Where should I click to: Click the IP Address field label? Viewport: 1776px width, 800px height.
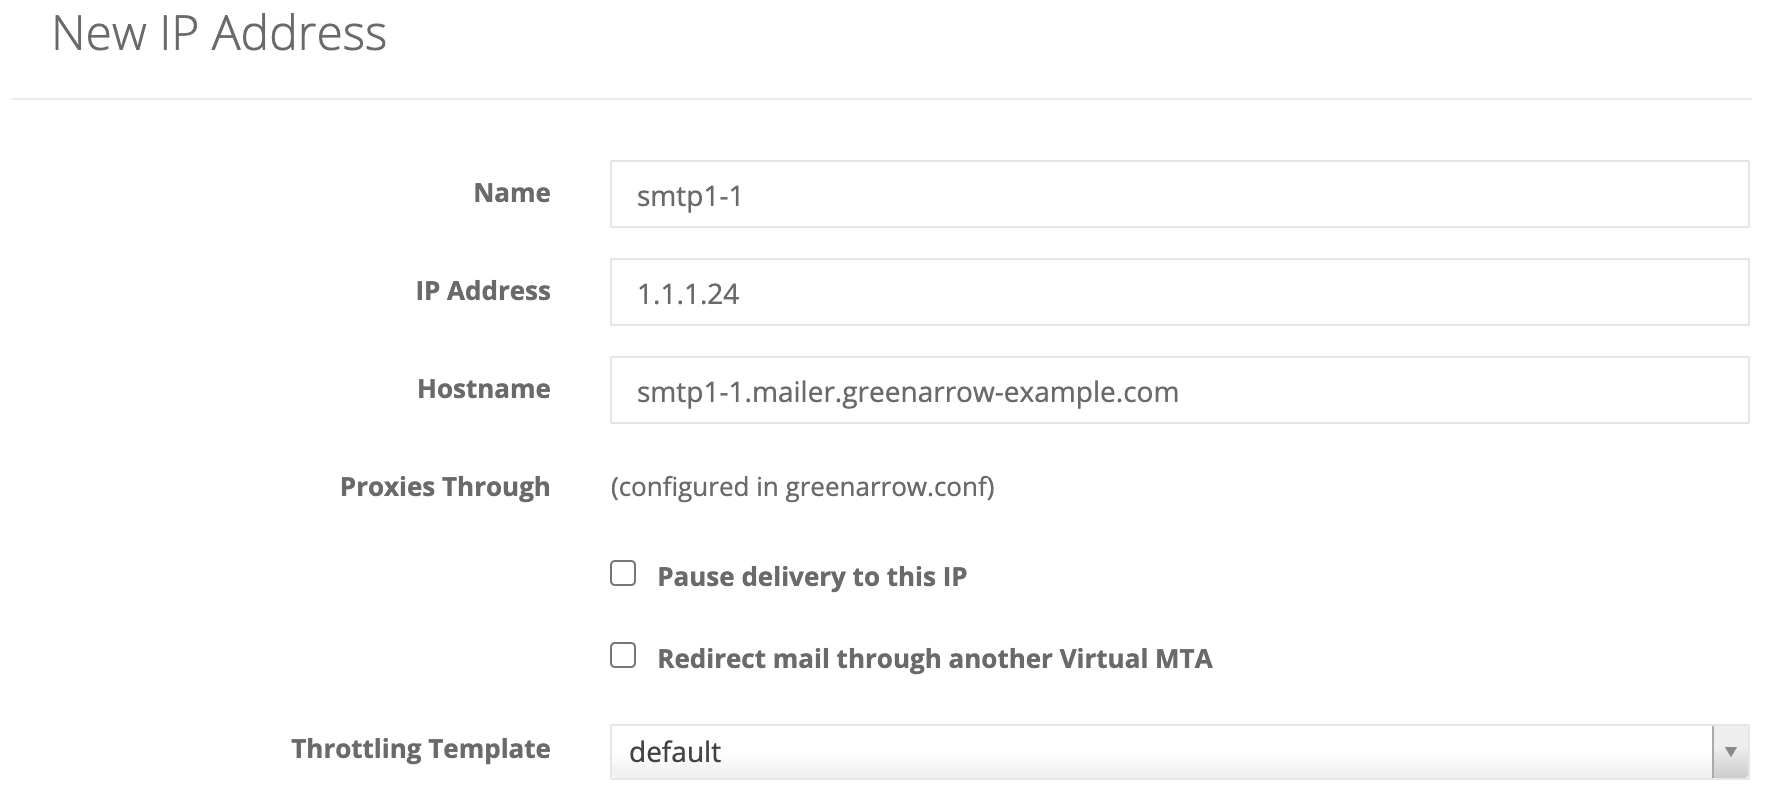point(482,291)
